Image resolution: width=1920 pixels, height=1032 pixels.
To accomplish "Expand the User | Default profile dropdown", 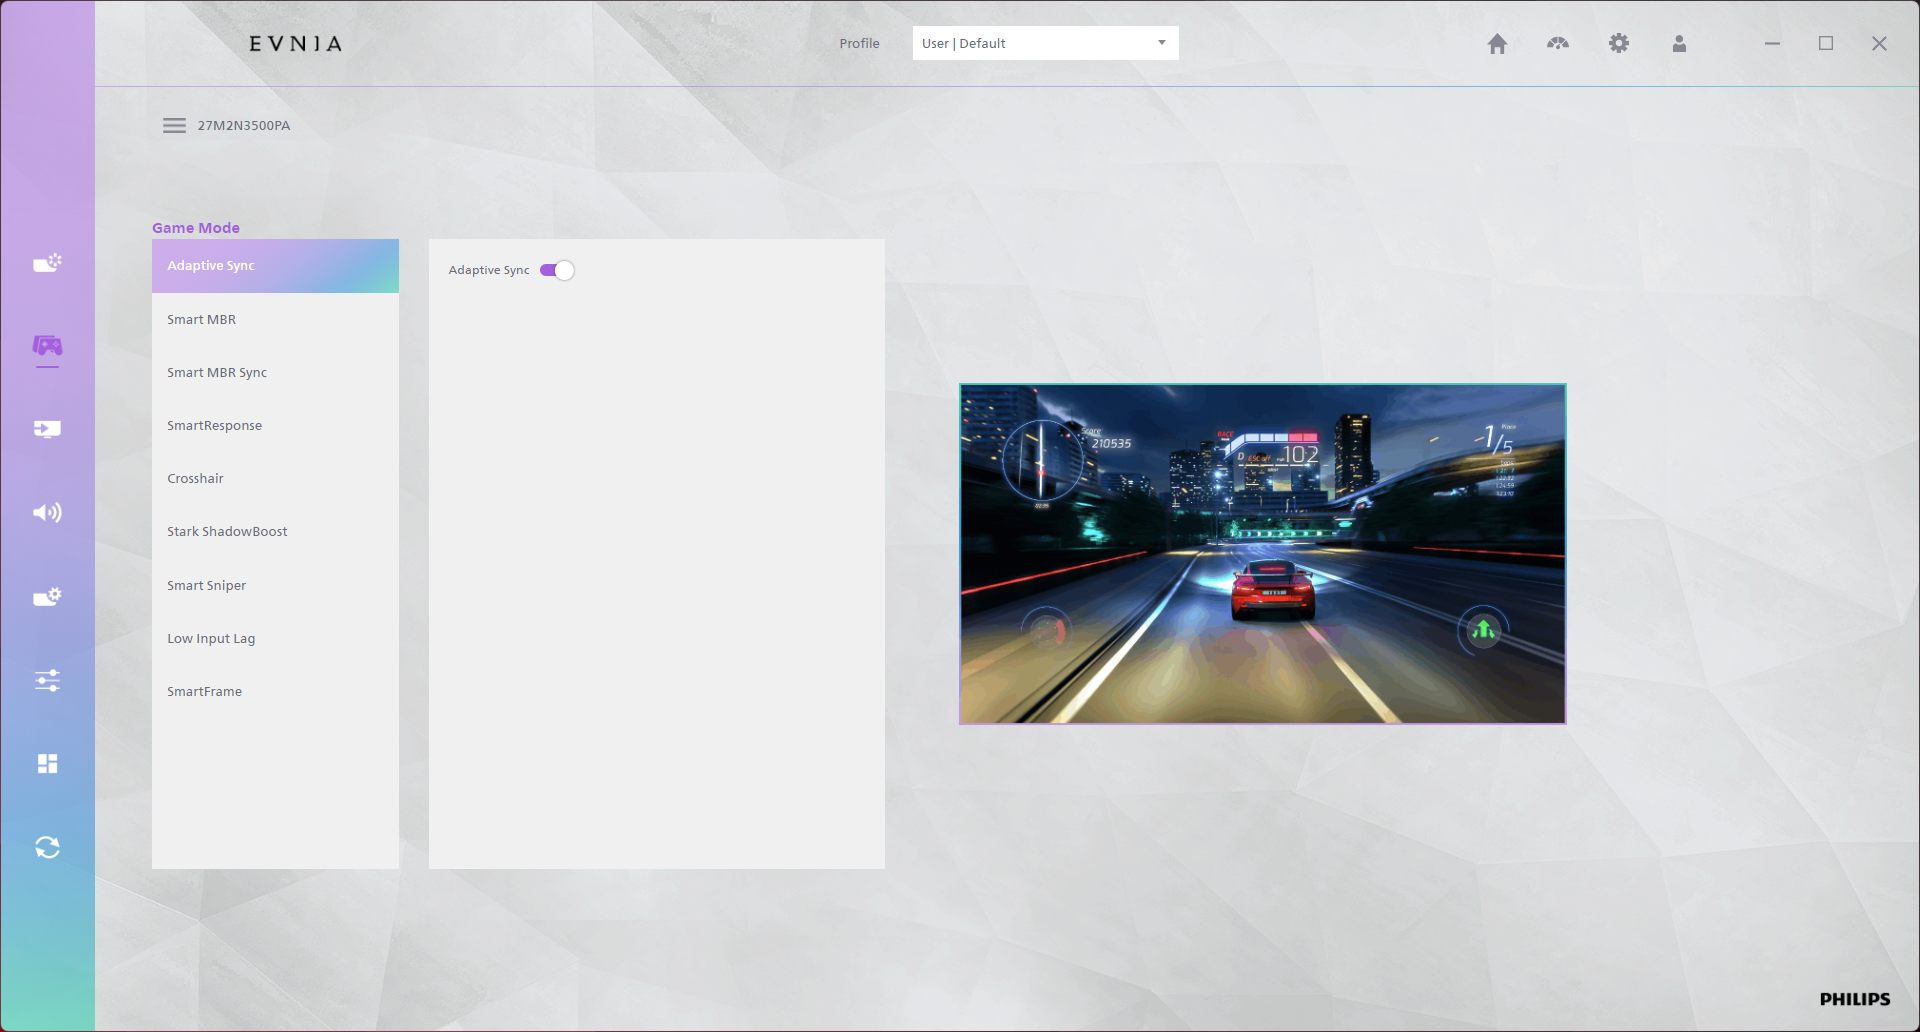I will click(x=1045, y=43).
